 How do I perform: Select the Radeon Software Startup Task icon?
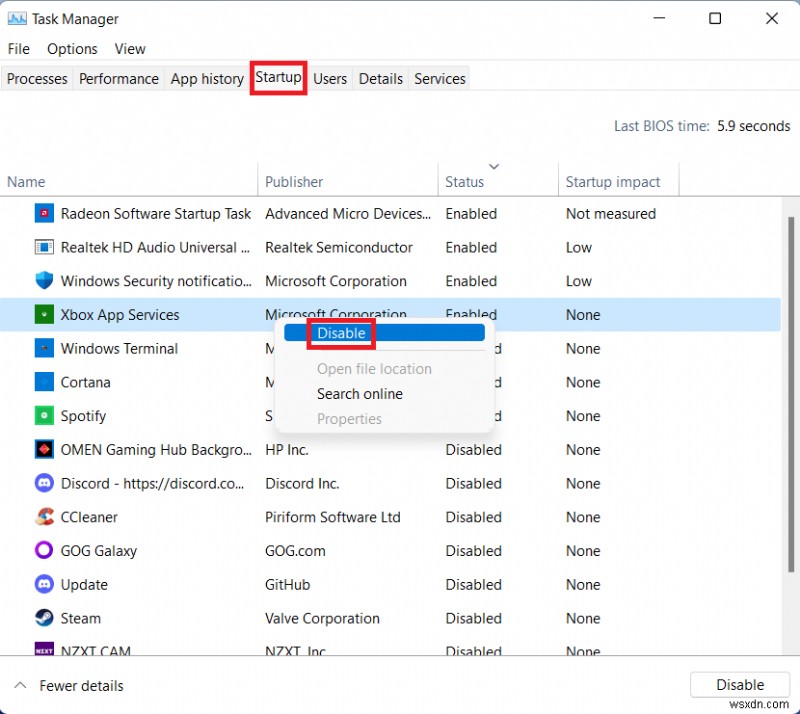pos(44,213)
